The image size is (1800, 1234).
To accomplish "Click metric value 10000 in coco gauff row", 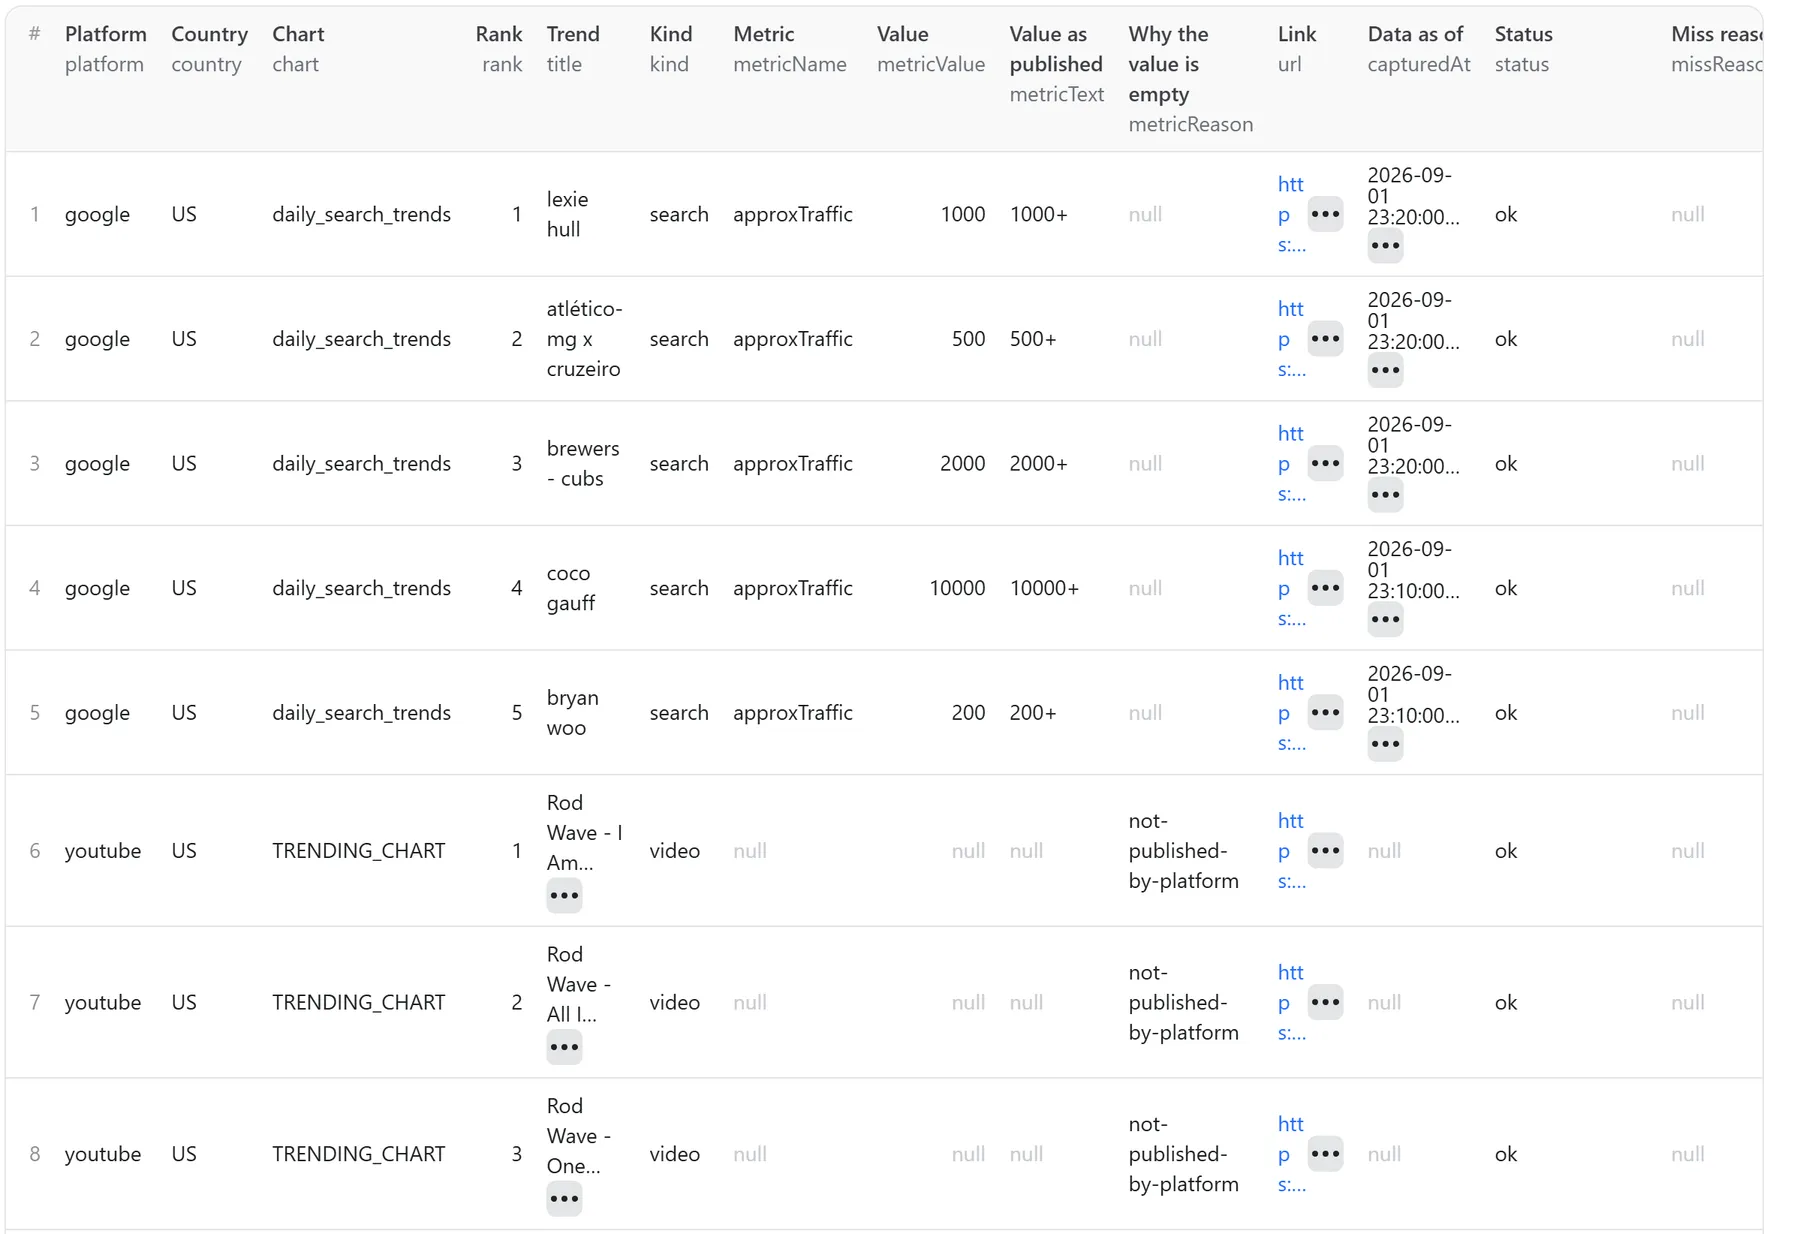I will pos(957,588).
